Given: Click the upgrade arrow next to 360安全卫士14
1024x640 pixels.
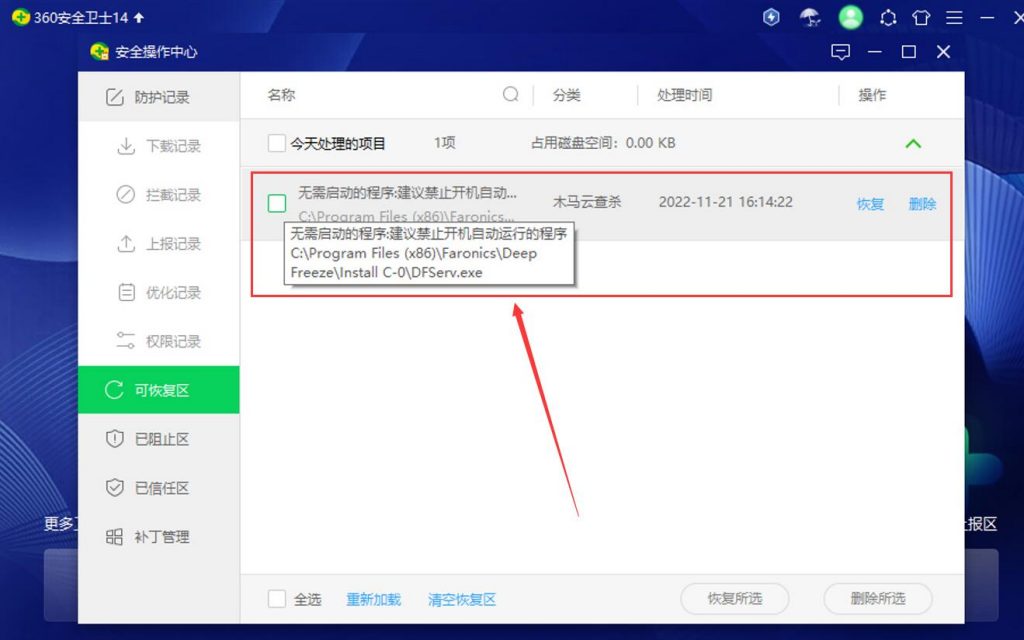Looking at the screenshot, I should [139, 18].
